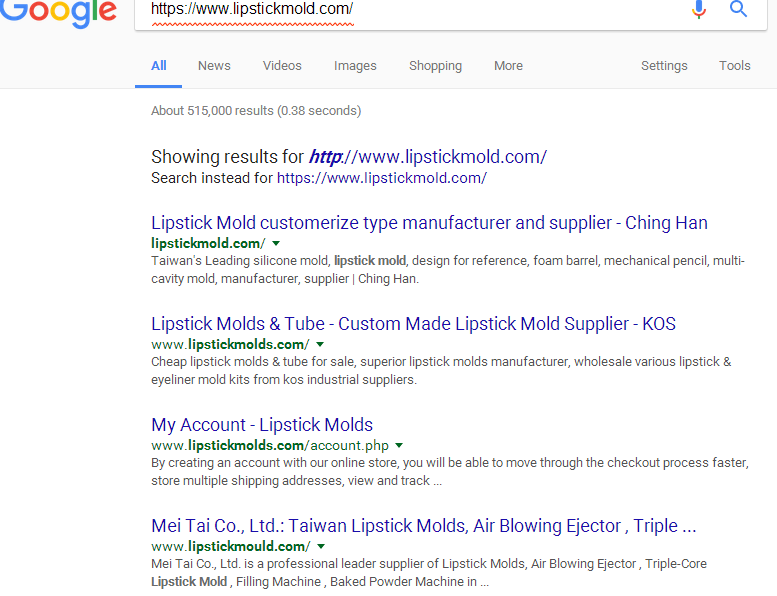Start voice search with microphone icon
777x596 pixels.
click(699, 9)
